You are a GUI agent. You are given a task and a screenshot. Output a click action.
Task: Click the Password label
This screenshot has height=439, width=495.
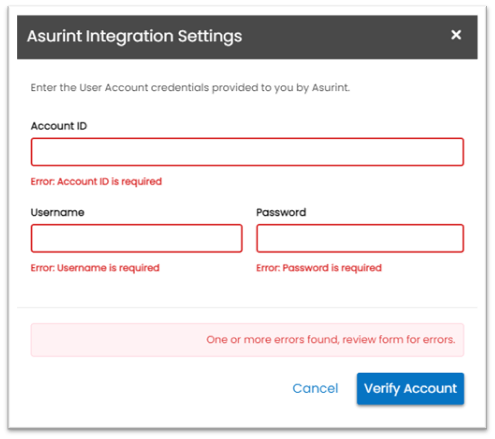coord(281,212)
